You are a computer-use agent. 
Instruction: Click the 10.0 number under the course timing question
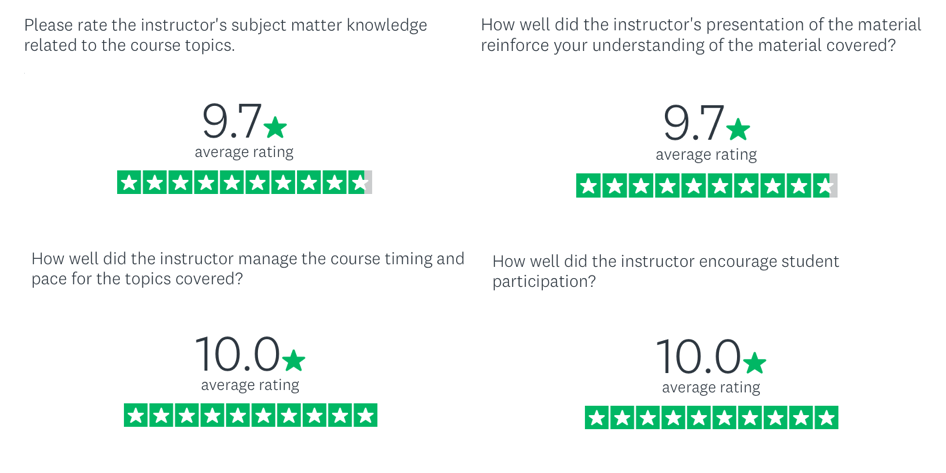(x=238, y=354)
